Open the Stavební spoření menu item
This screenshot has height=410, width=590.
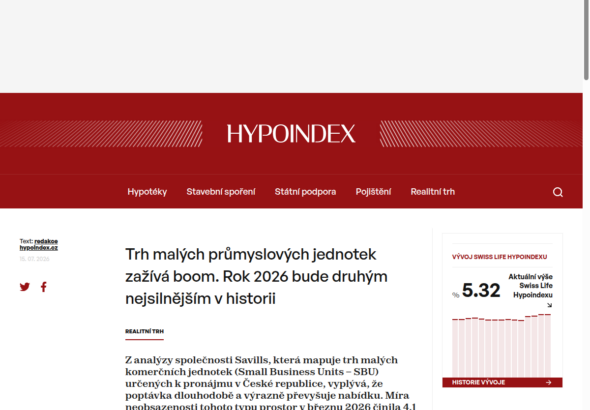pos(221,192)
